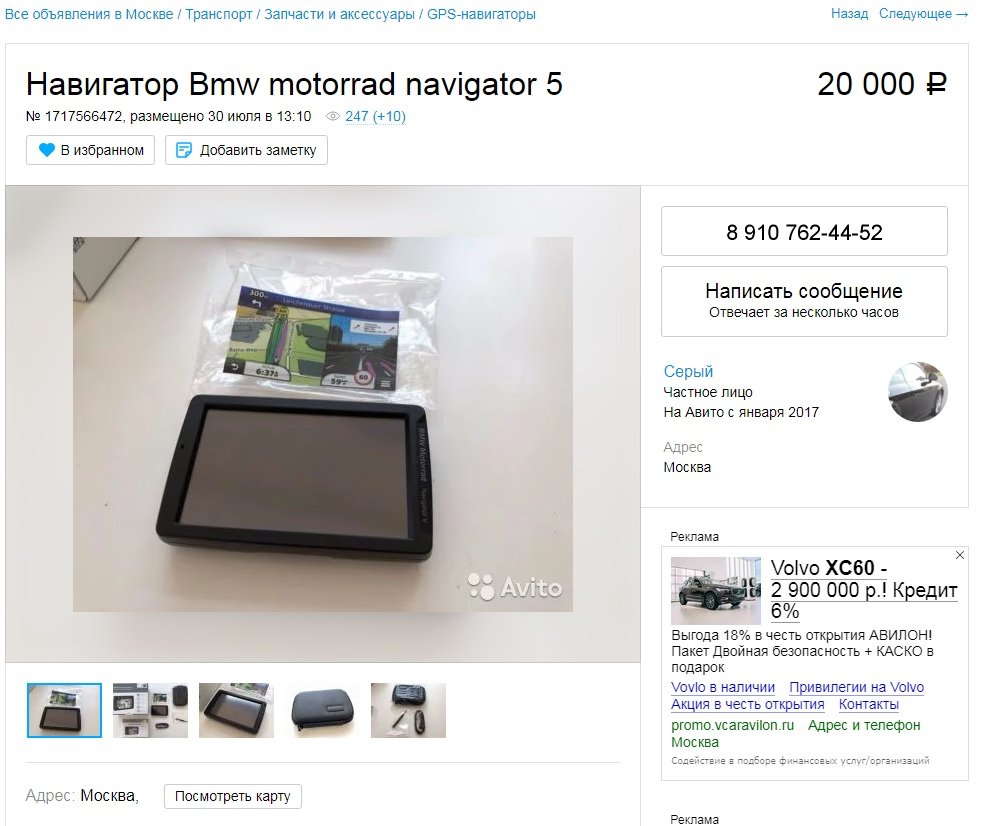This screenshot has height=826, width=981.
Task: Click the add note icon
Action: coord(184,150)
